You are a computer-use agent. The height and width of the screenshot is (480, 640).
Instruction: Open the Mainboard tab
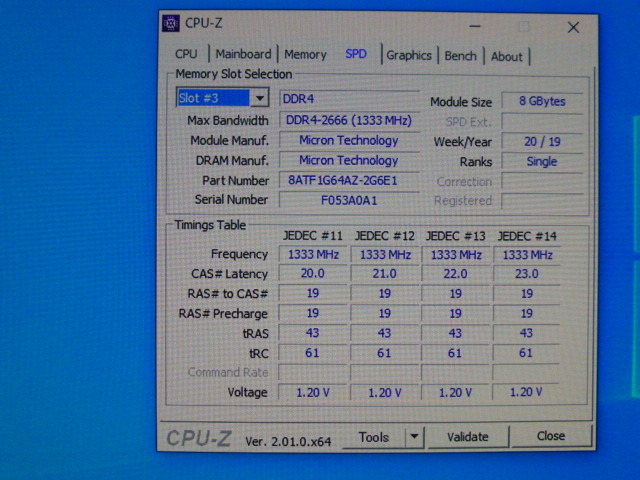pyautogui.click(x=243, y=54)
